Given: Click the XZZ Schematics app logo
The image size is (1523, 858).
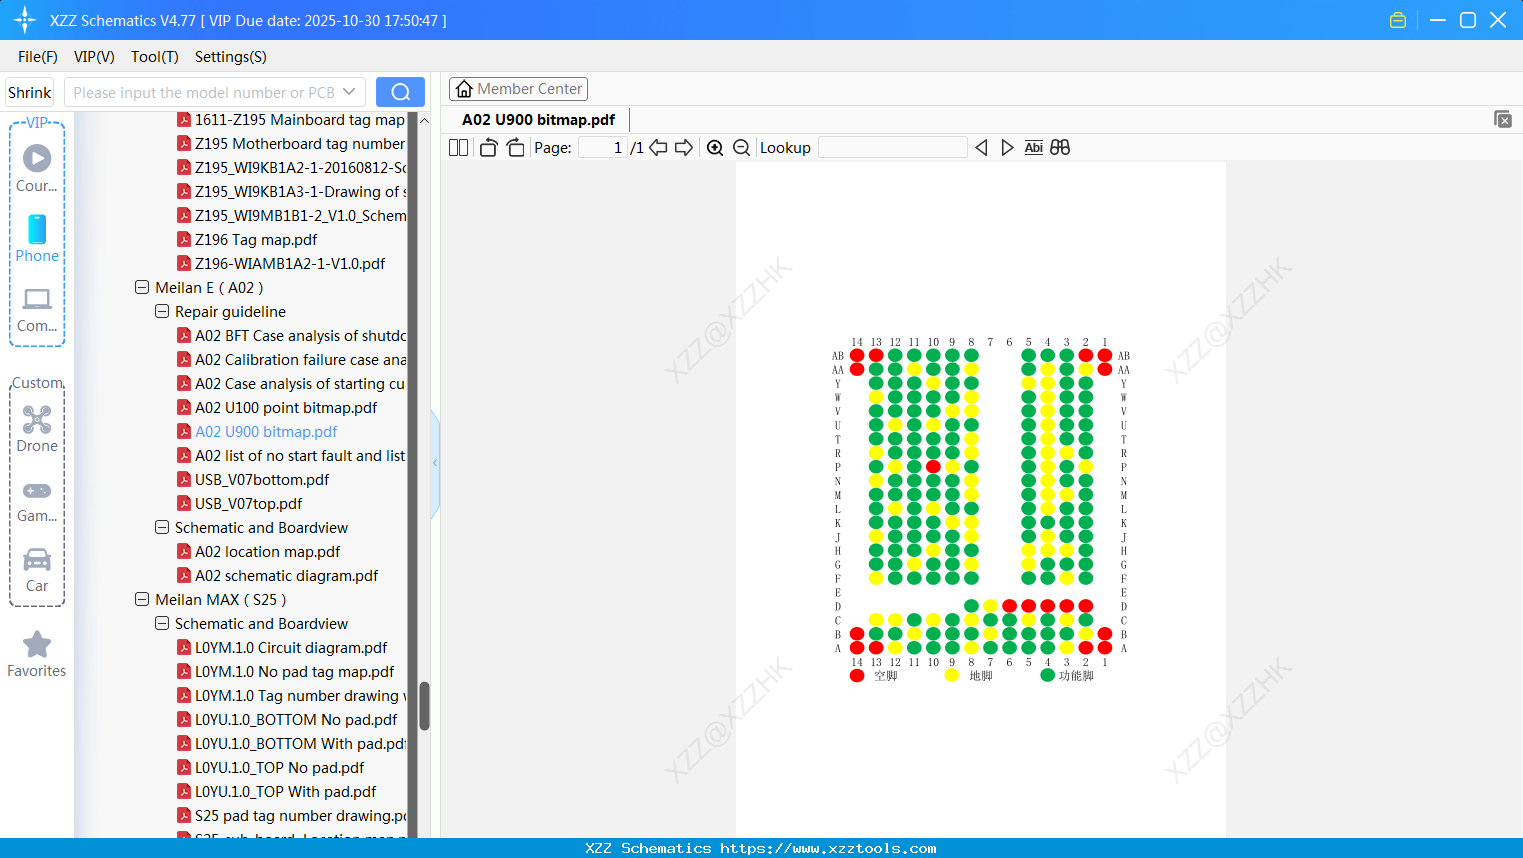Looking at the screenshot, I should [x=25, y=20].
